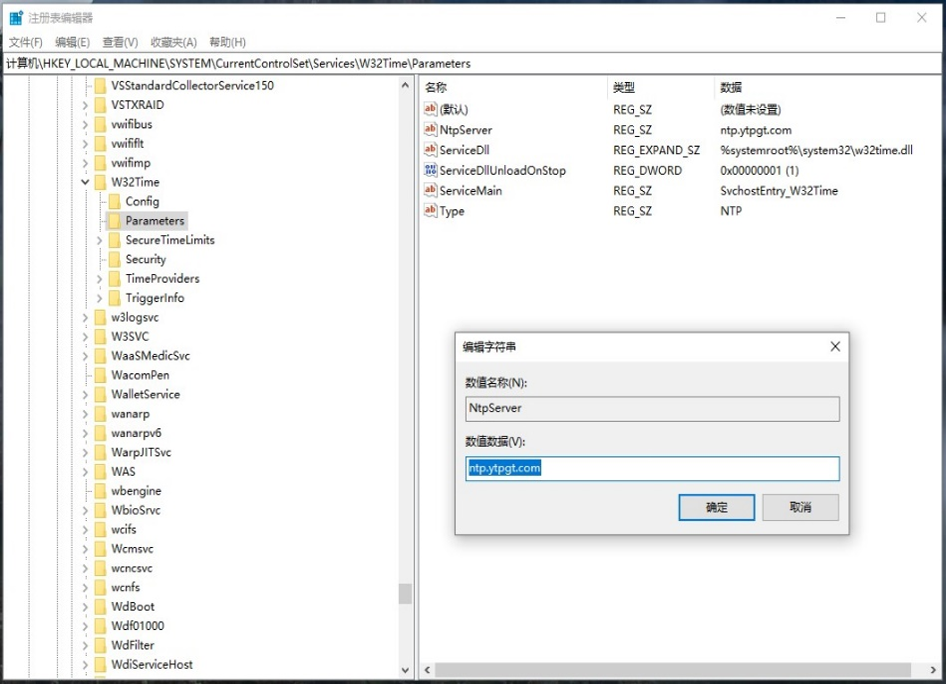Expand the SecureTimeLimits subkey
Viewport: 946px width, 684px height.
tap(99, 240)
